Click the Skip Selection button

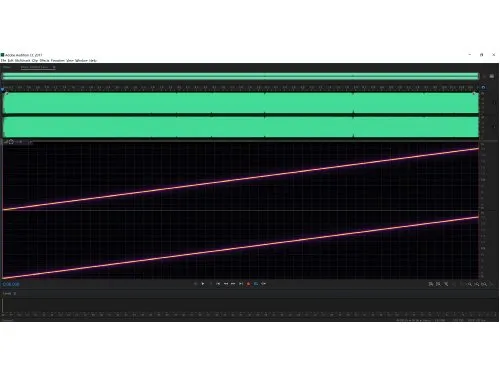pos(264,284)
